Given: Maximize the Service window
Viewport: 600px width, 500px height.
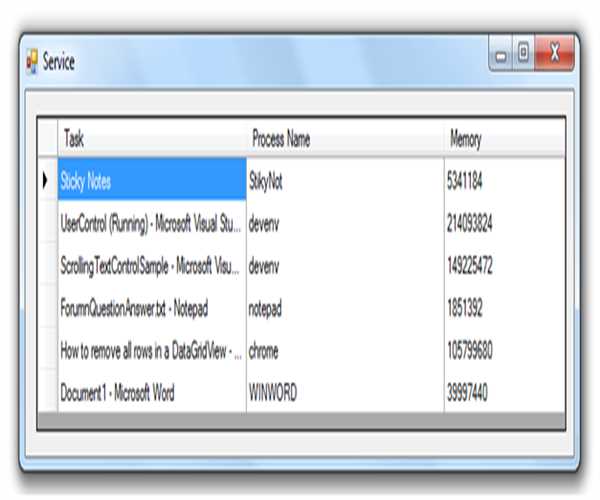Looking at the screenshot, I should [522, 53].
